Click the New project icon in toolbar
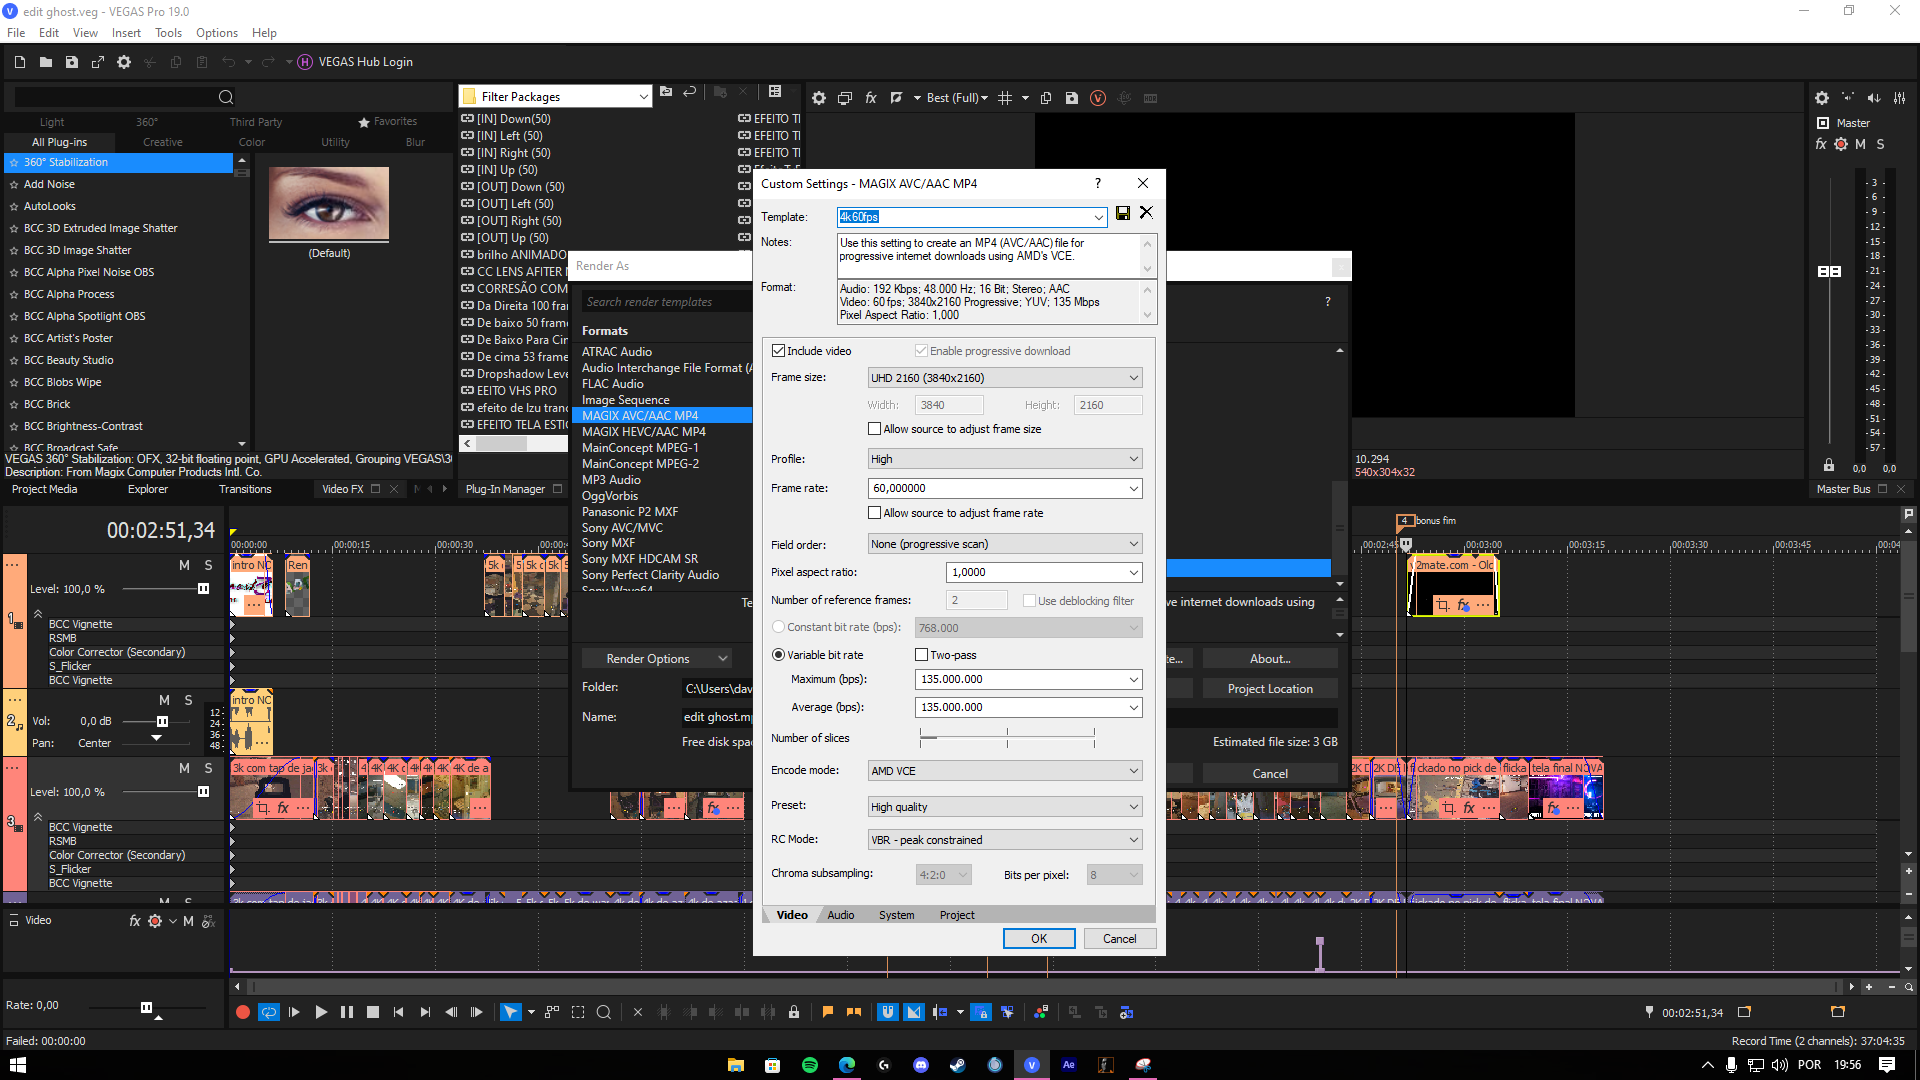The height and width of the screenshot is (1080, 1920). tap(19, 62)
